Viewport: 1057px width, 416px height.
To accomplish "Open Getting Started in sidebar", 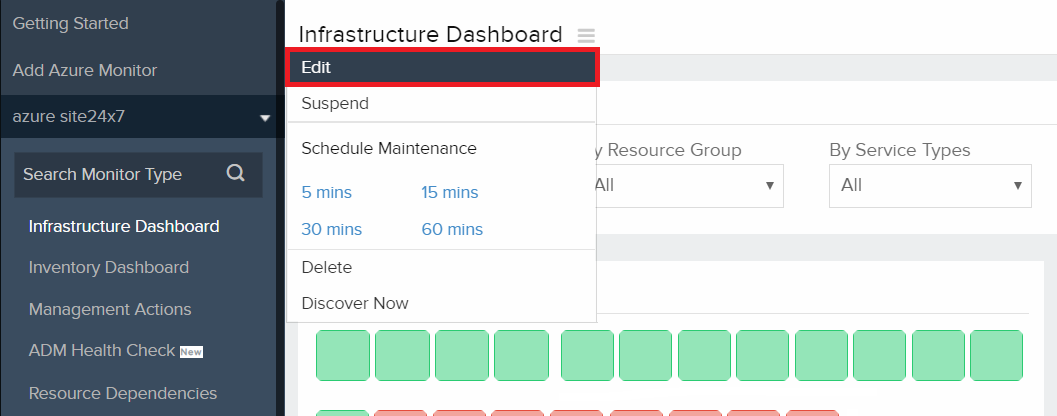I will coord(70,23).
